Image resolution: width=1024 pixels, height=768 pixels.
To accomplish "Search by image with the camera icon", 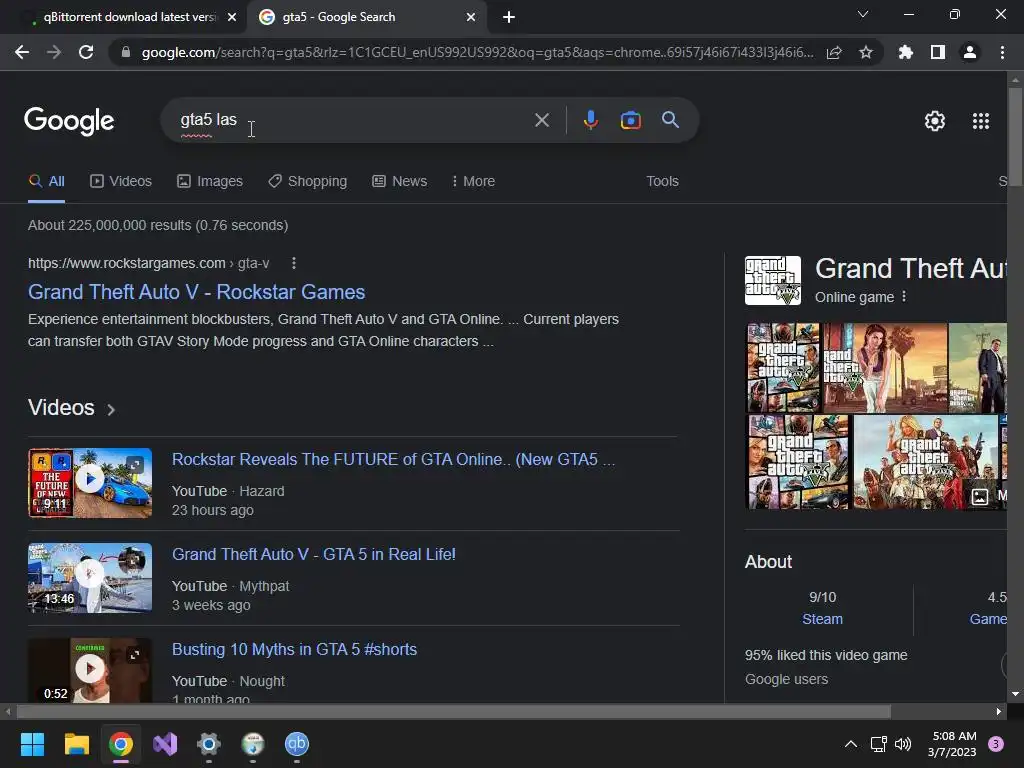I will click(x=630, y=120).
